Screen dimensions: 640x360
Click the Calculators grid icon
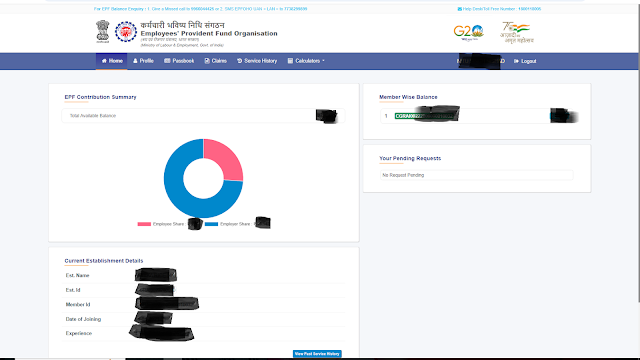pos(290,61)
